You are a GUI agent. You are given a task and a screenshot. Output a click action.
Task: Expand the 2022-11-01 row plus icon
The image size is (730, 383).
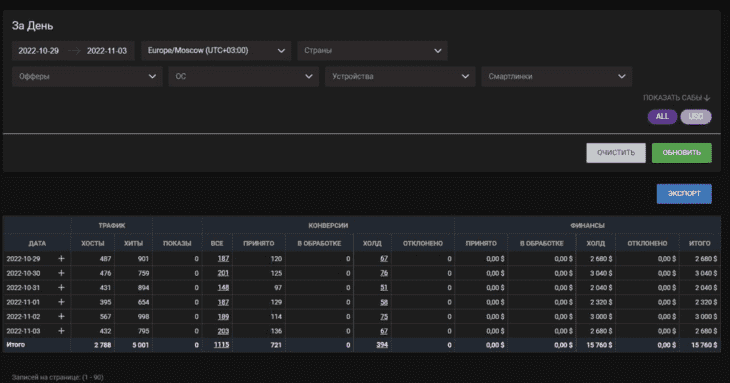(x=61, y=302)
